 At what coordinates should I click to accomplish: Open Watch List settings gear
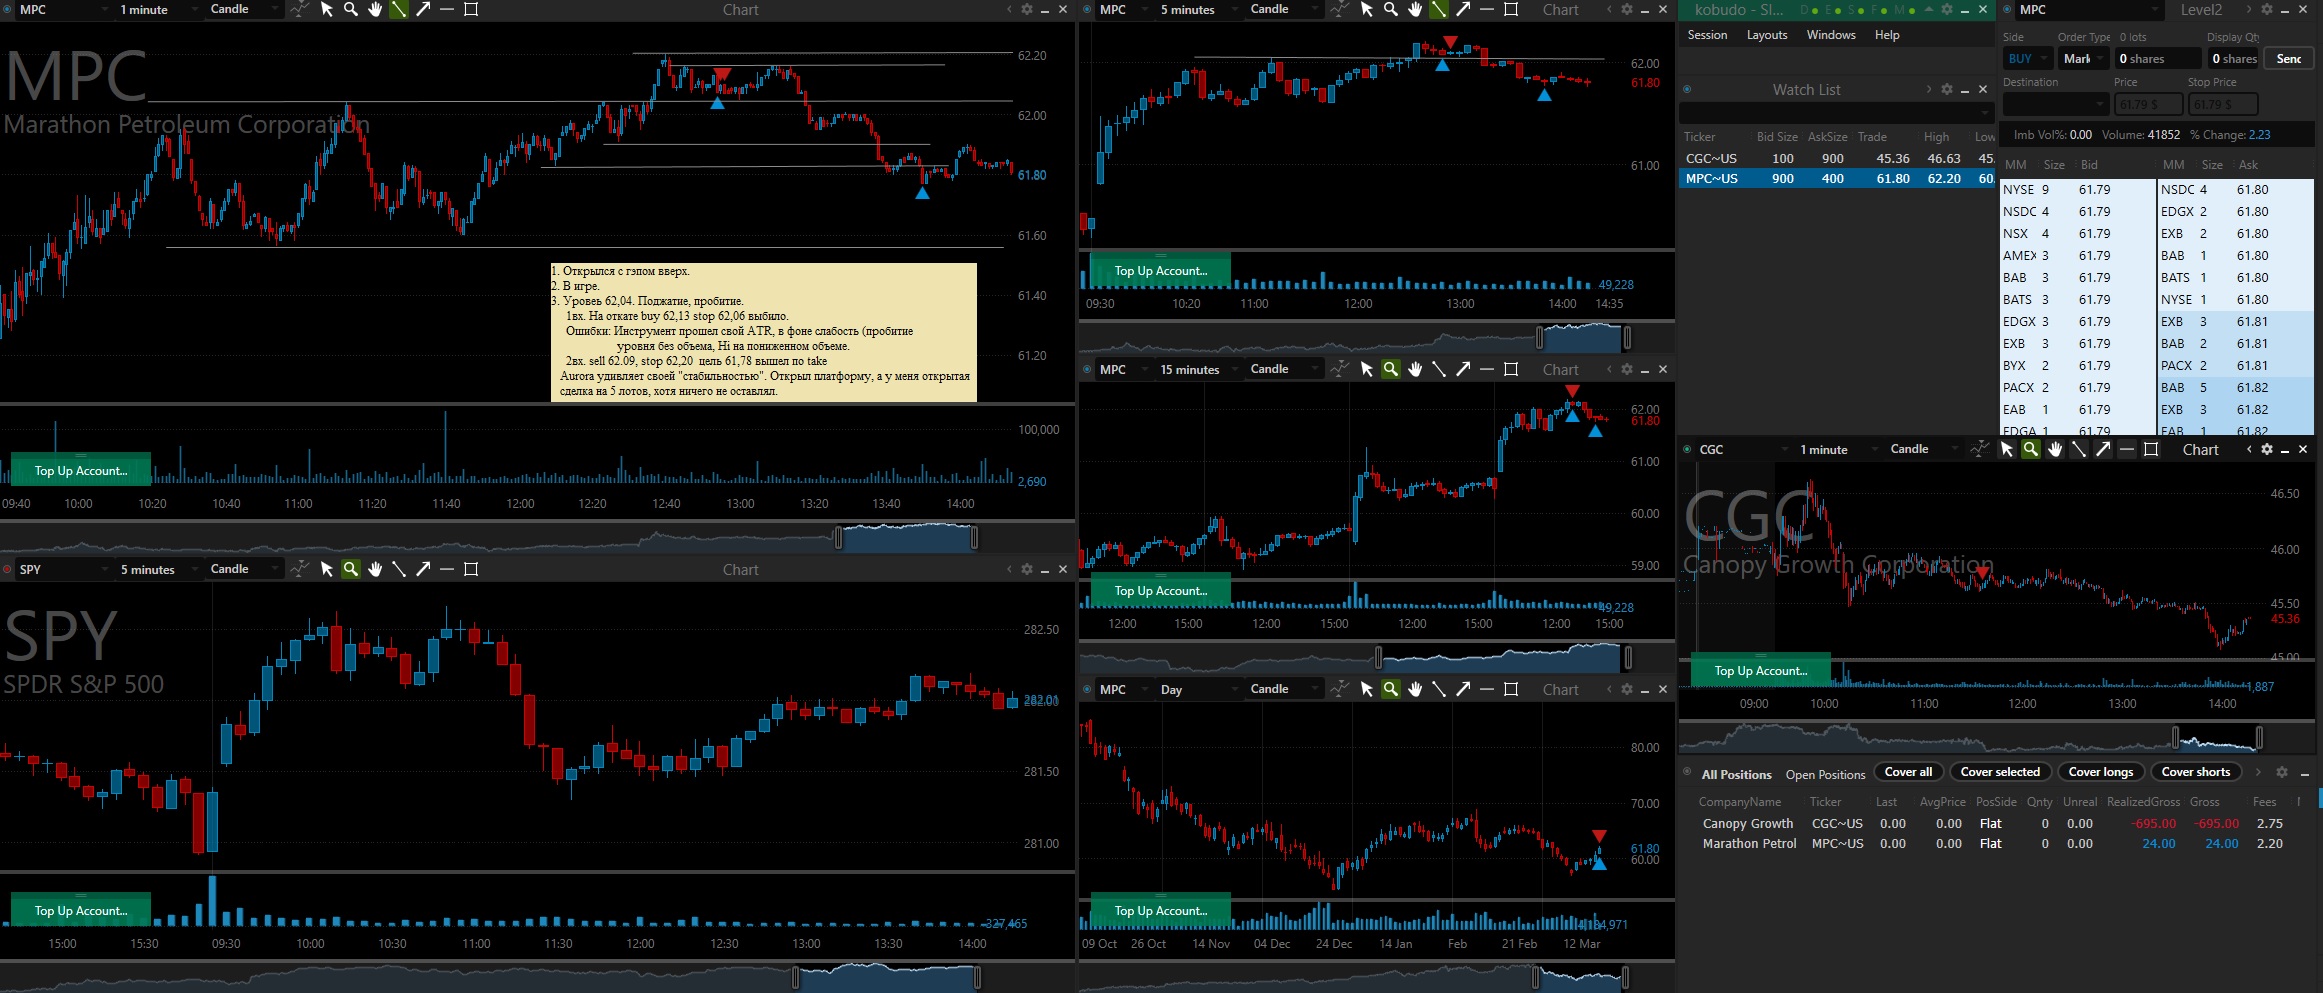[1947, 89]
